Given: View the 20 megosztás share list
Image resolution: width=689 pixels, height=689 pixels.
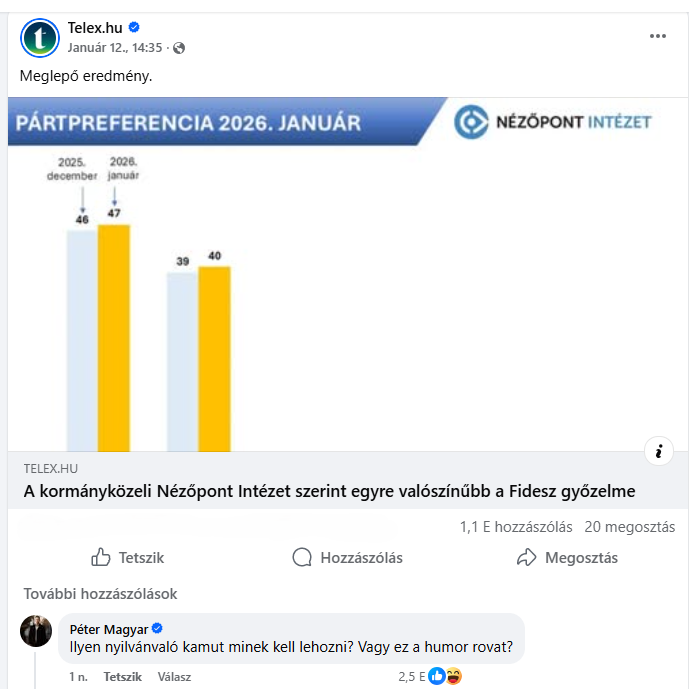Looking at the screenshot, I should coord(630,527).
